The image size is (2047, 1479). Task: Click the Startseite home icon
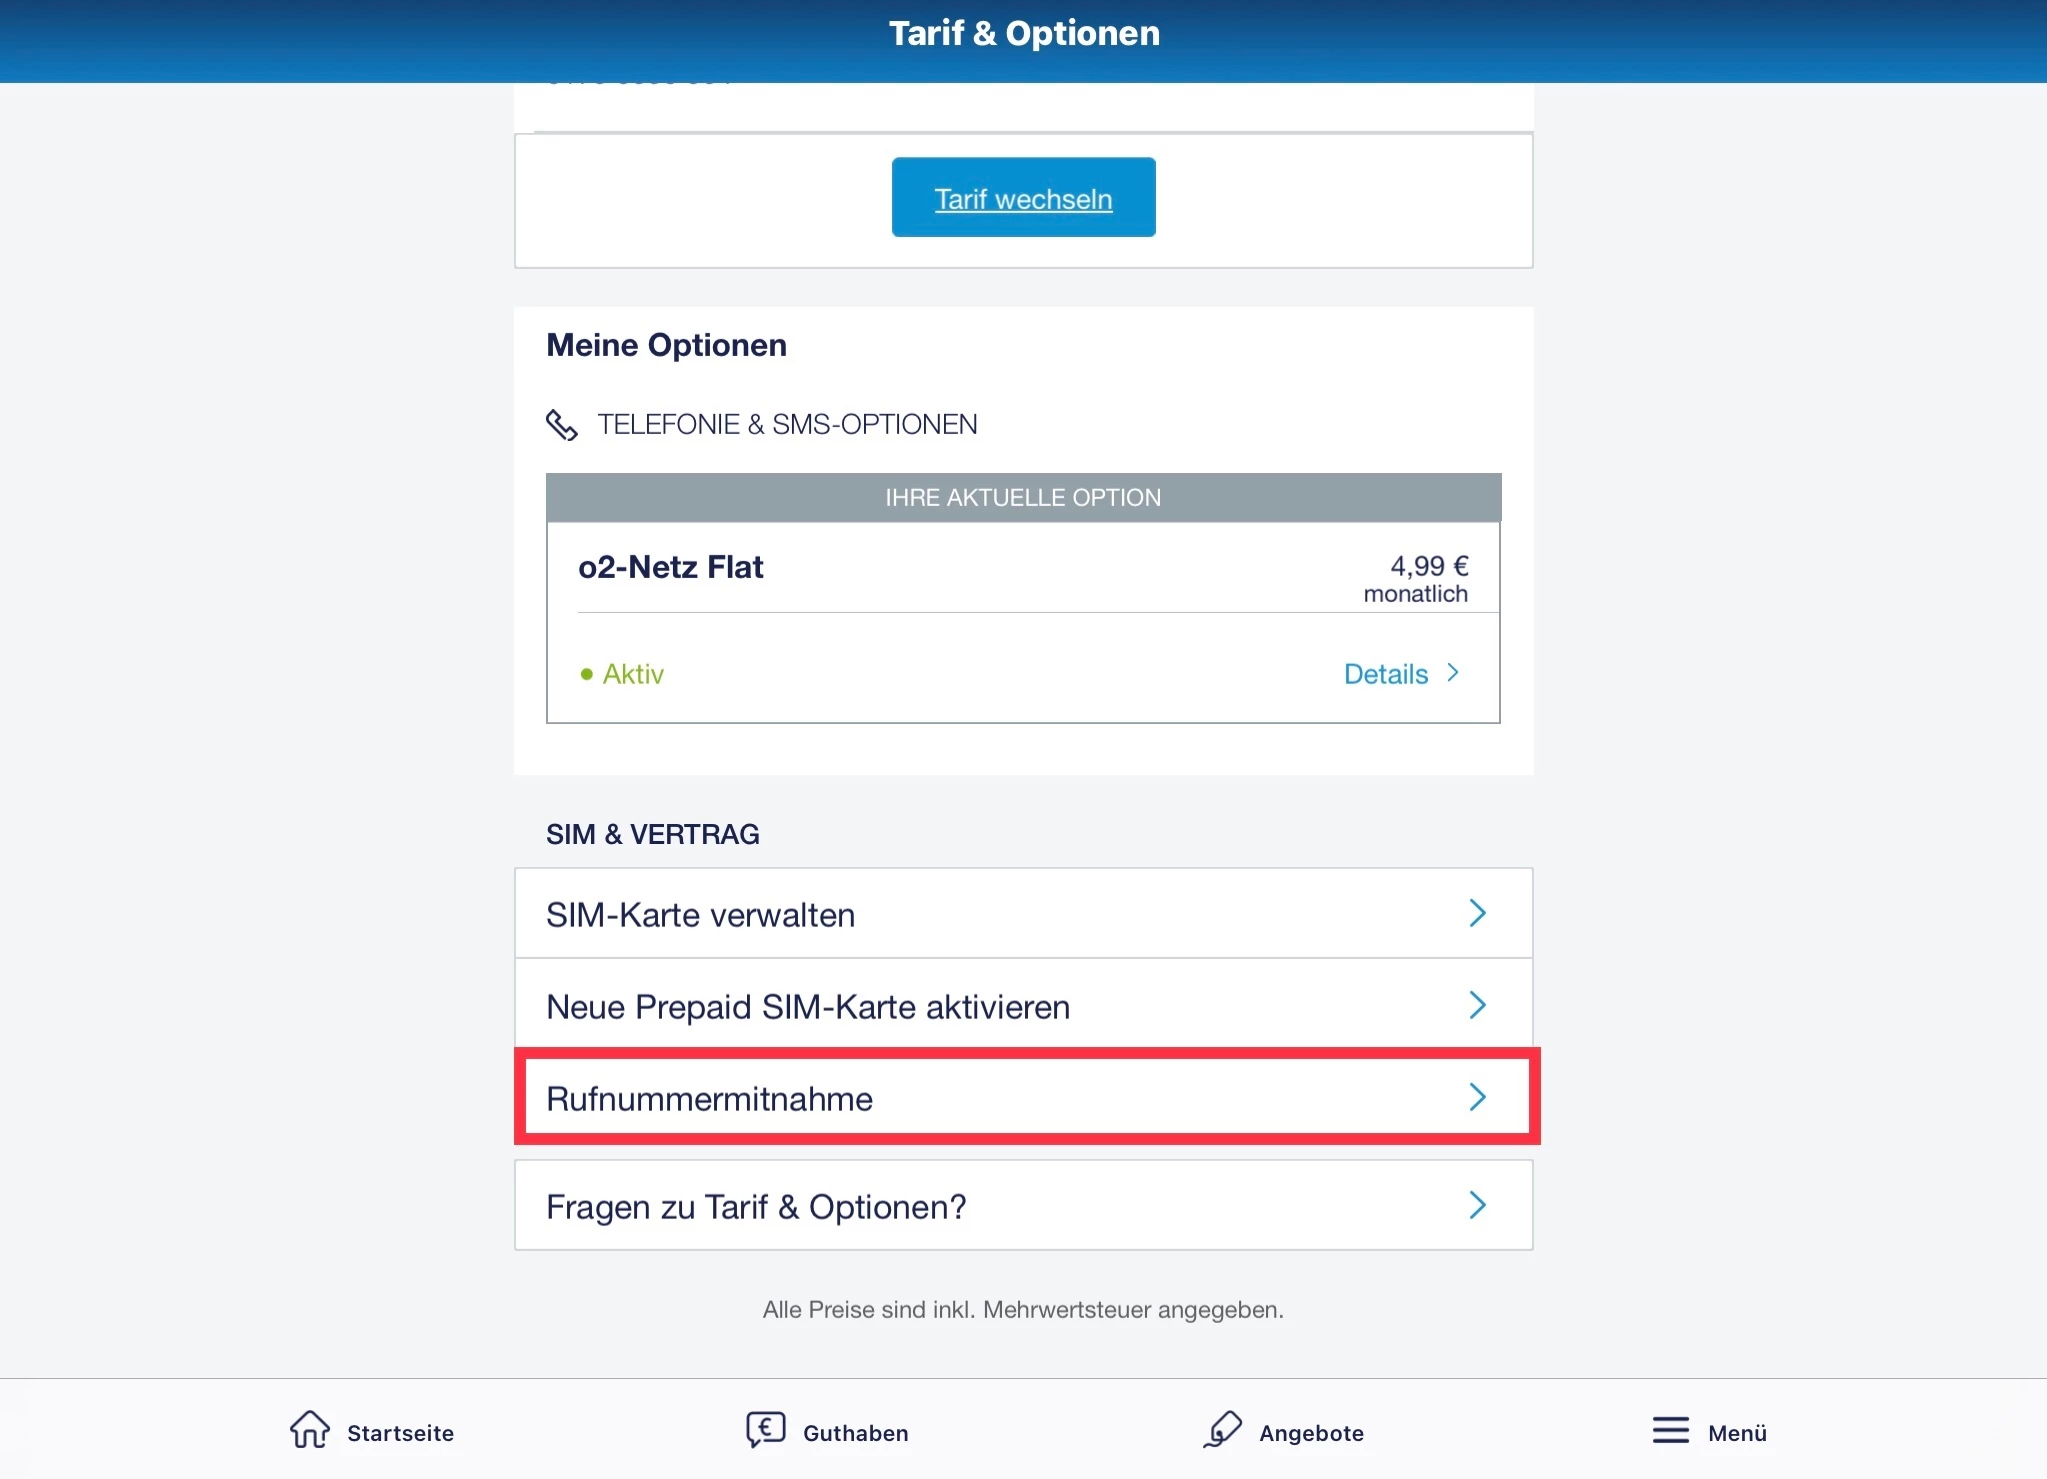click(x=309, y=1430)
